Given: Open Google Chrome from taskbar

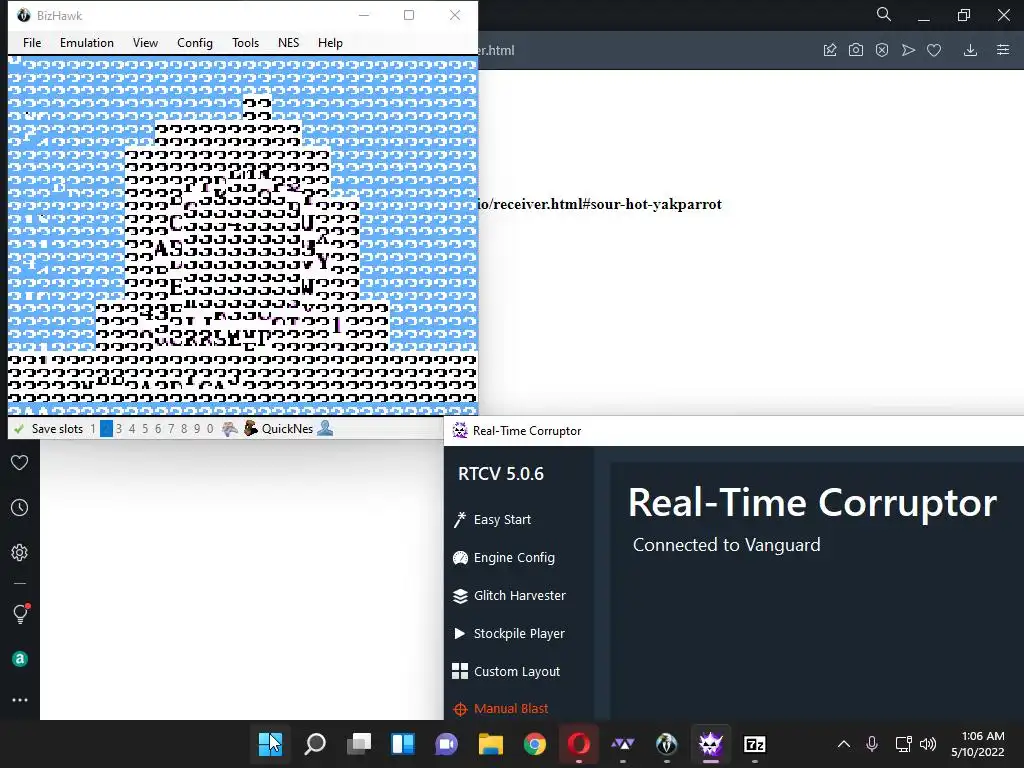Looking at the screenshot, I should pyautogui.click(x=535, y=744).
